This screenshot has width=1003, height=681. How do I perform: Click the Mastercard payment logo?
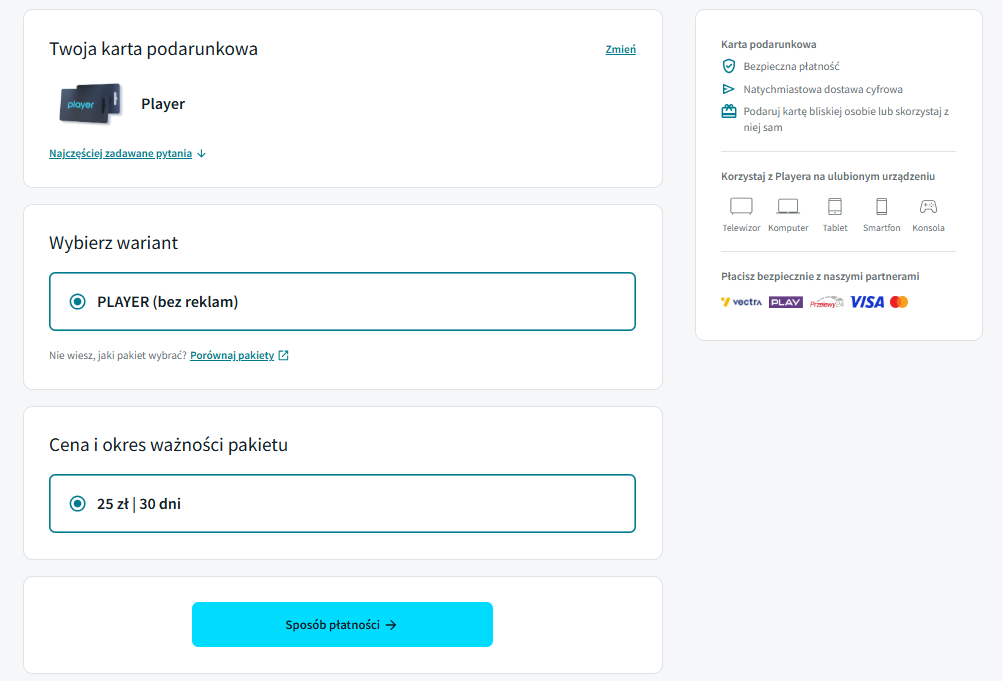(899, 302)
